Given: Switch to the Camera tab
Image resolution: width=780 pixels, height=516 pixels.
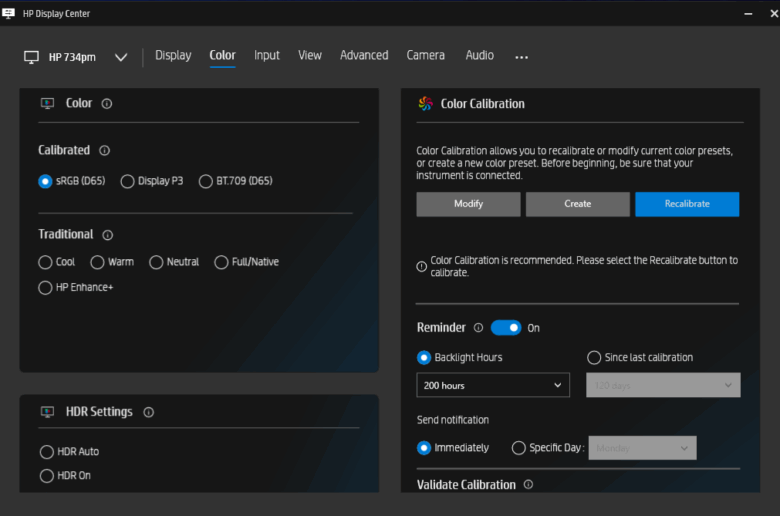Looking at the screenshot, I should coord(425,55).
